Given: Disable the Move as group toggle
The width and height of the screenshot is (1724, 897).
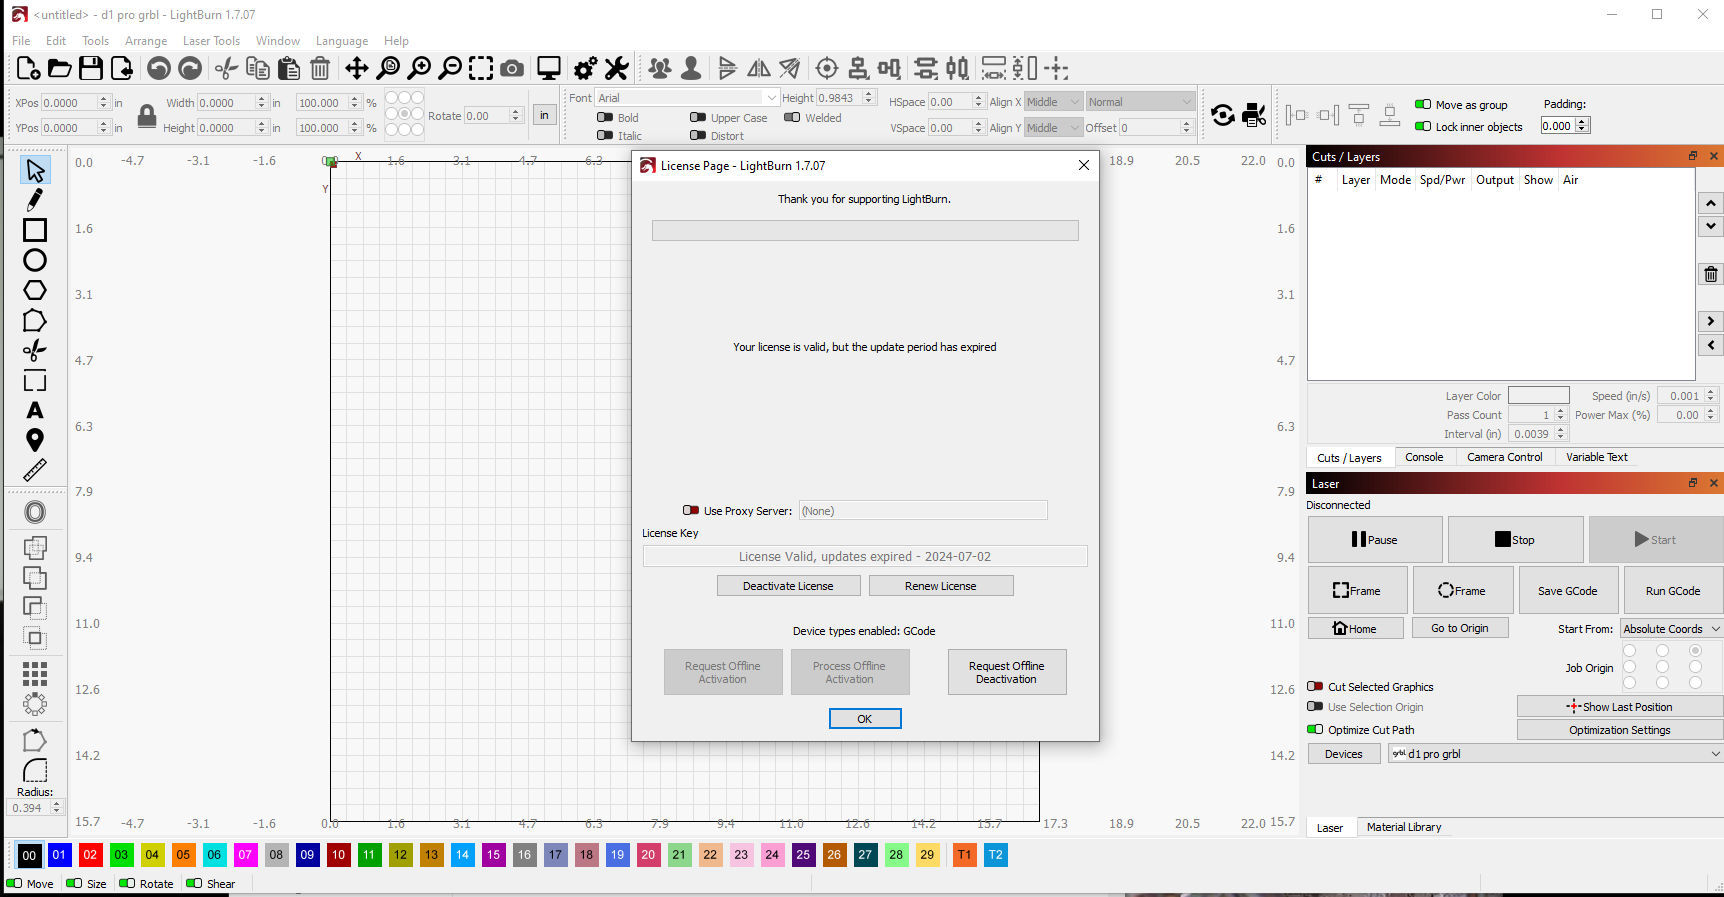Looking at the screenshot, I should pyautogui.click(x=1423, y=104).
